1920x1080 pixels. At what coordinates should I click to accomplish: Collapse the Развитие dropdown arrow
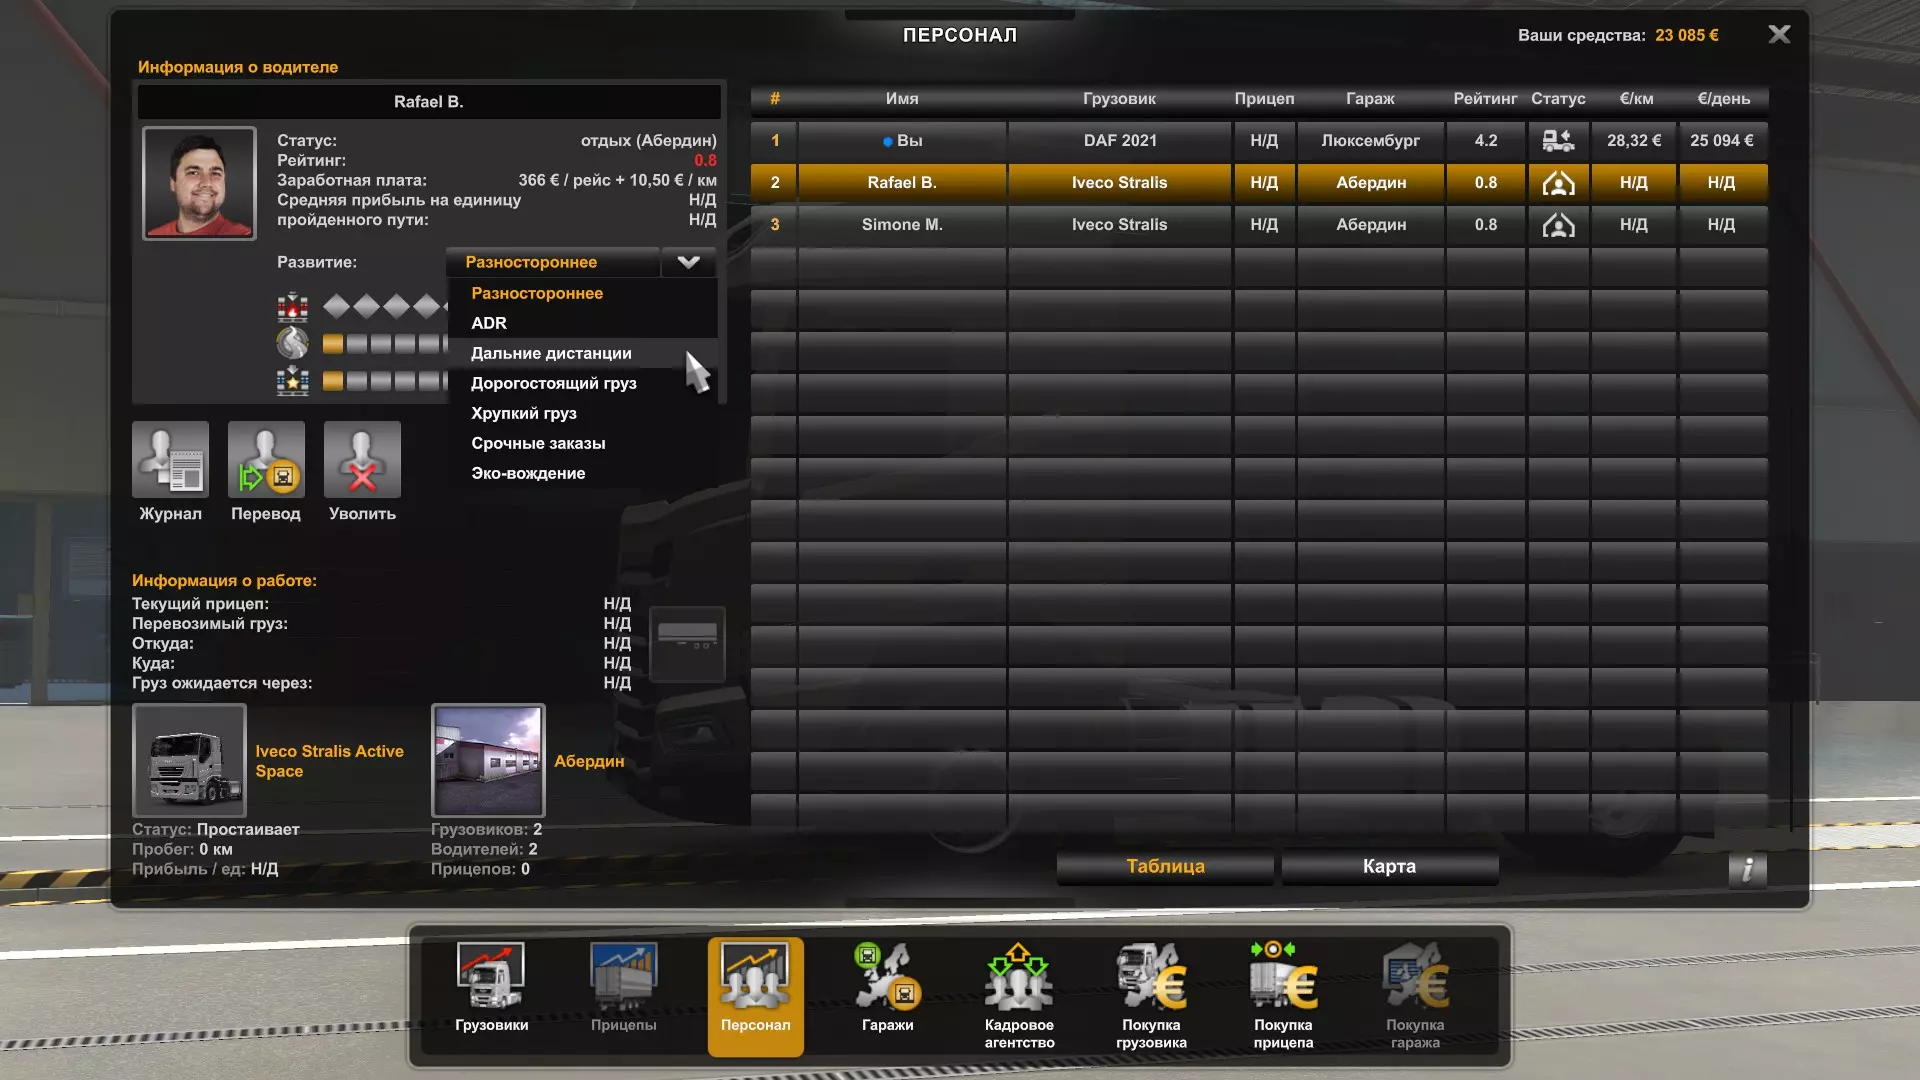point(688,262)
